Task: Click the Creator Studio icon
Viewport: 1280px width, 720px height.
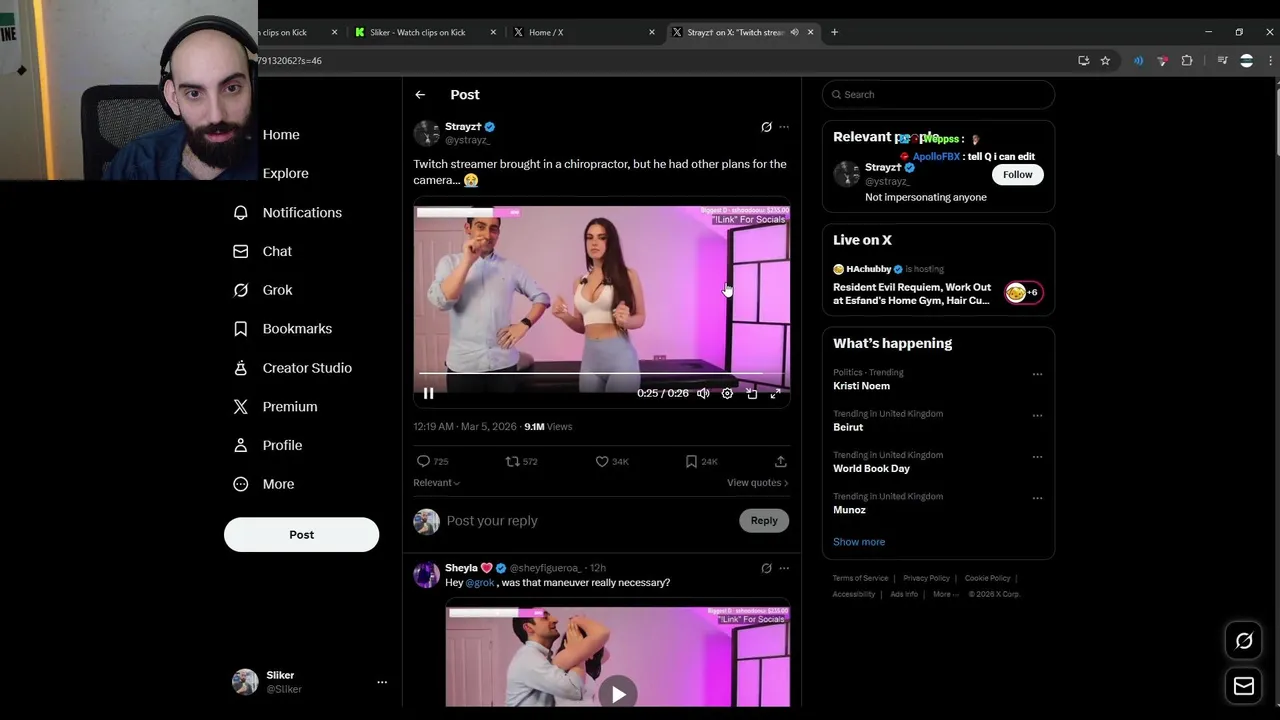Action: click(x=240, y=368)
